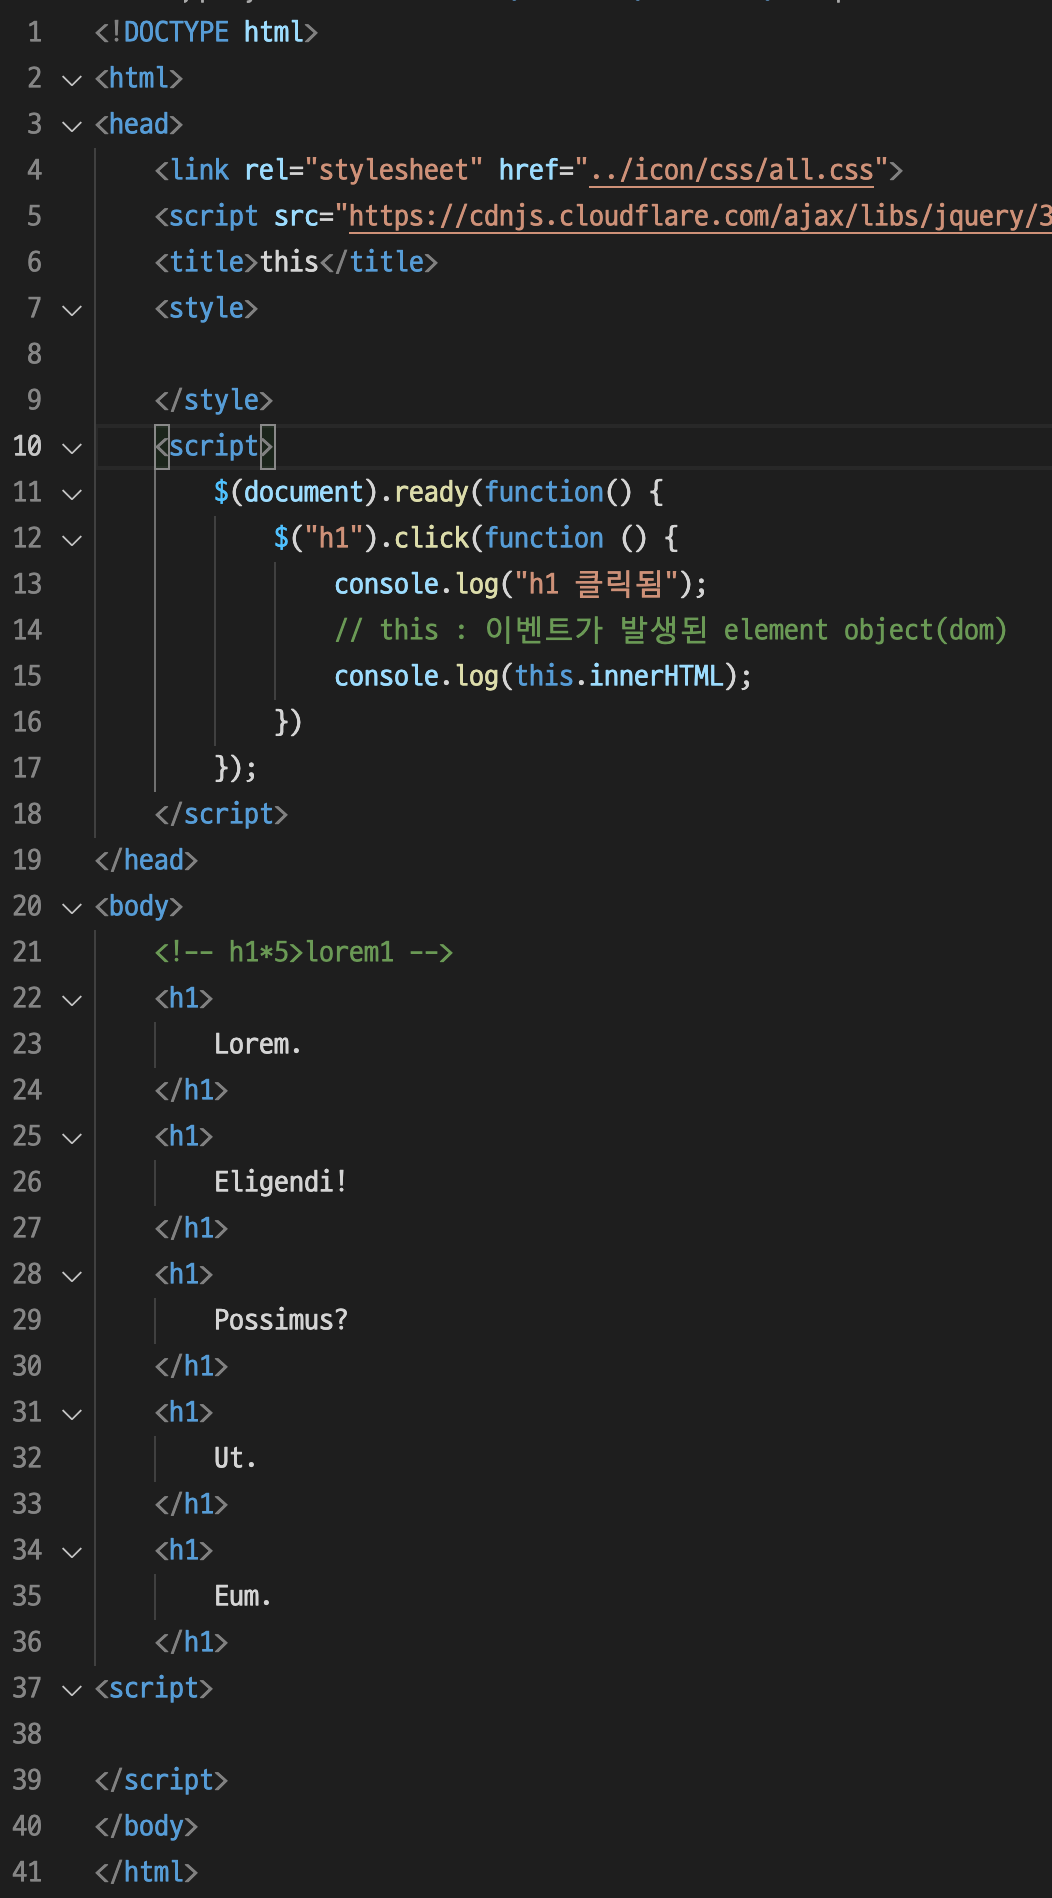Click the closing html tag on line 41

pos(146,1872)
